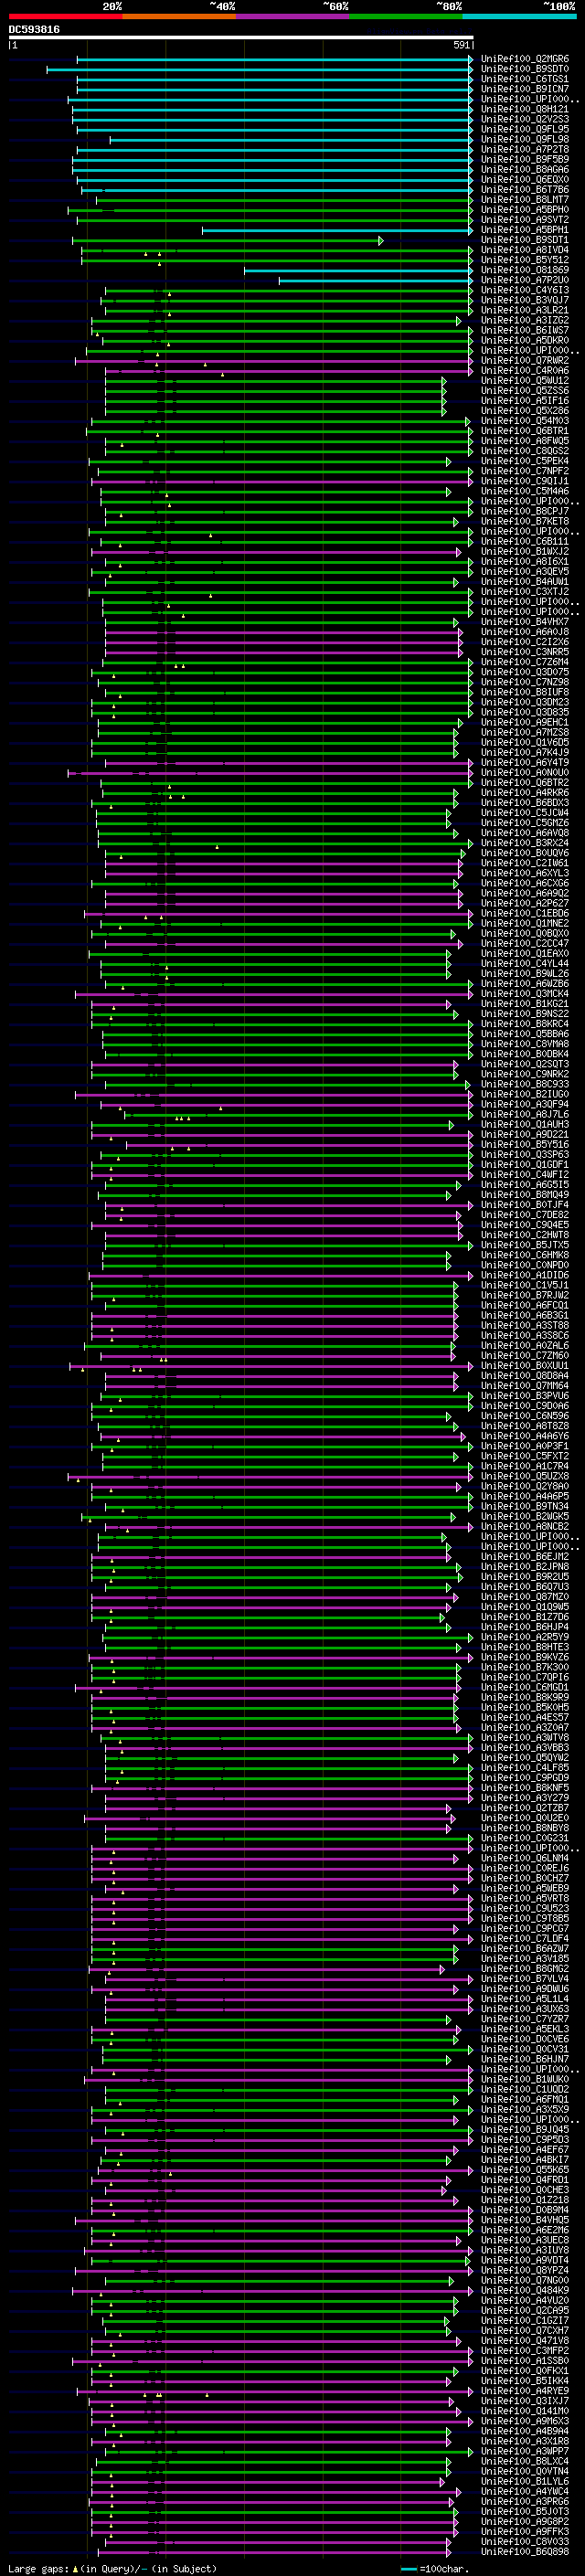Select label UniRef100_A4A6Y6

tap(525, 1437)
